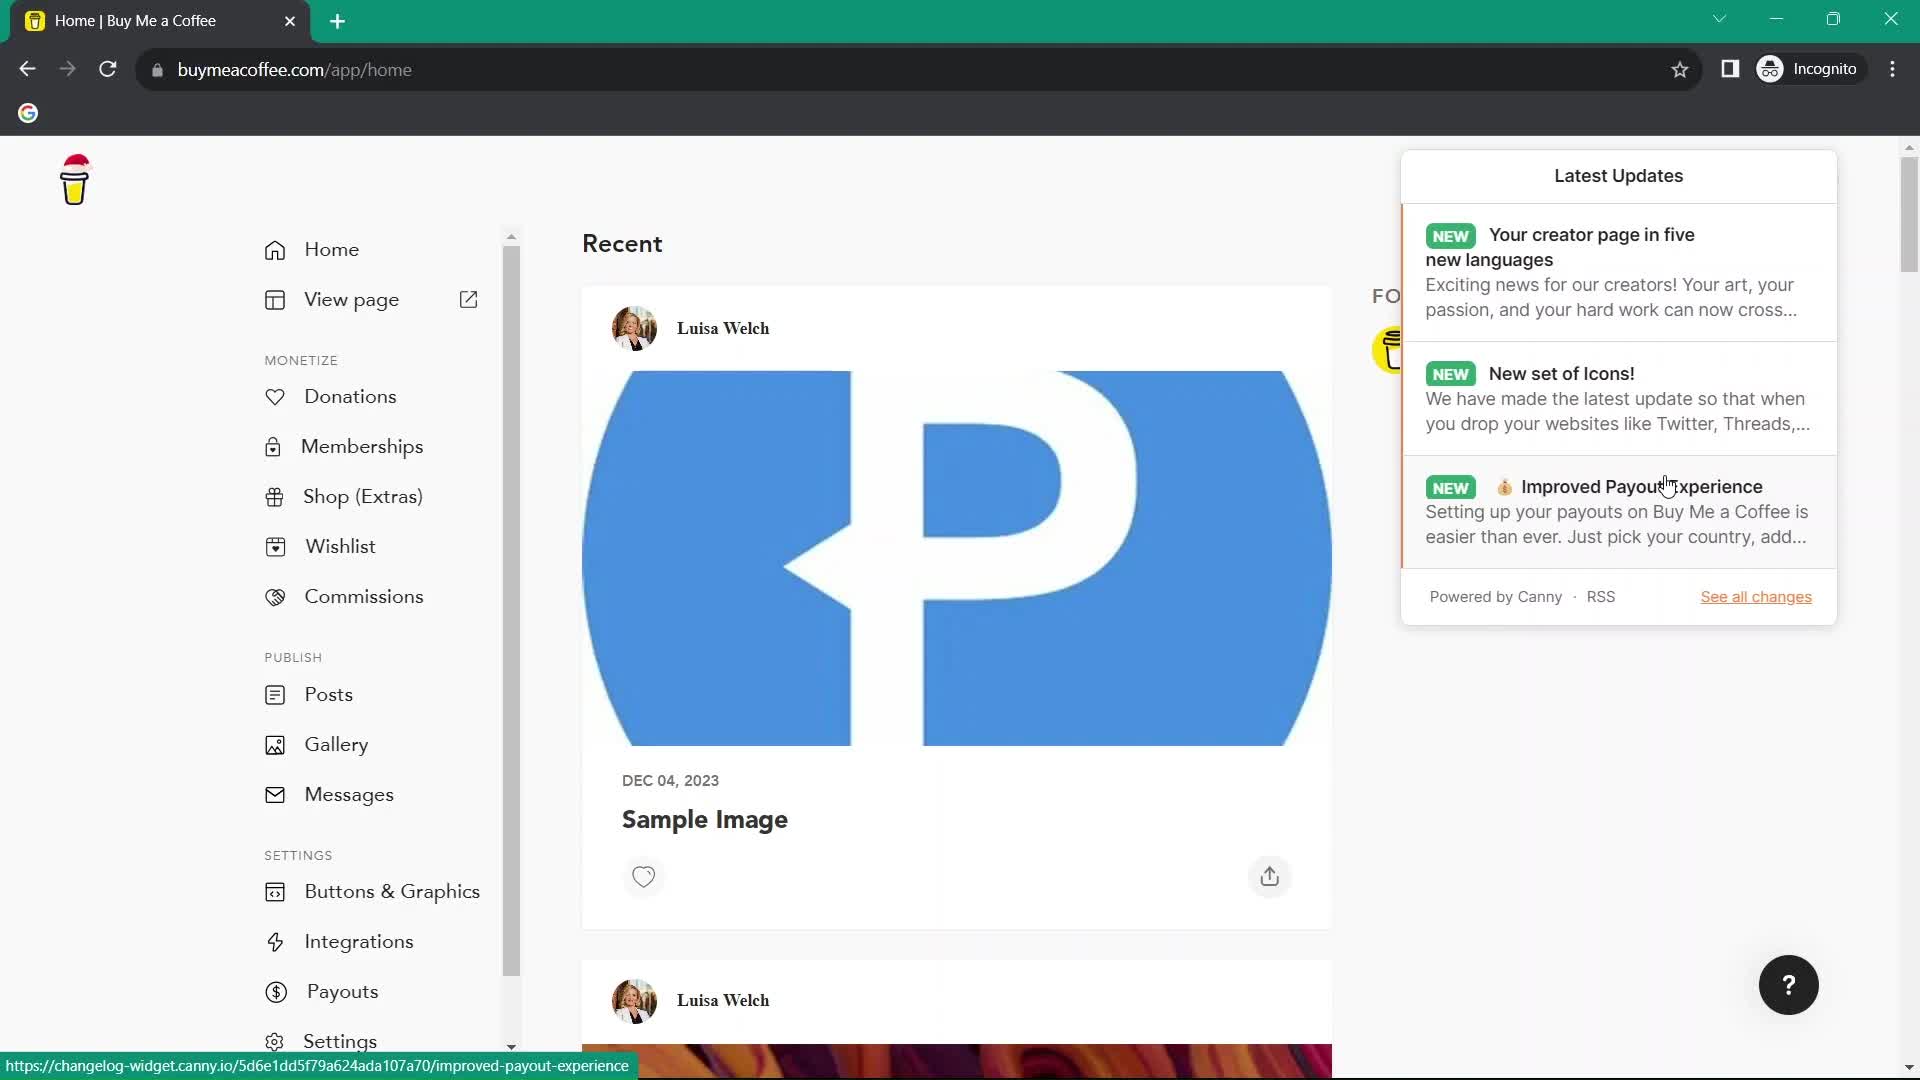Open the Gallery page
This screenshot has height=1080, width=1920.
pos(336,745)
